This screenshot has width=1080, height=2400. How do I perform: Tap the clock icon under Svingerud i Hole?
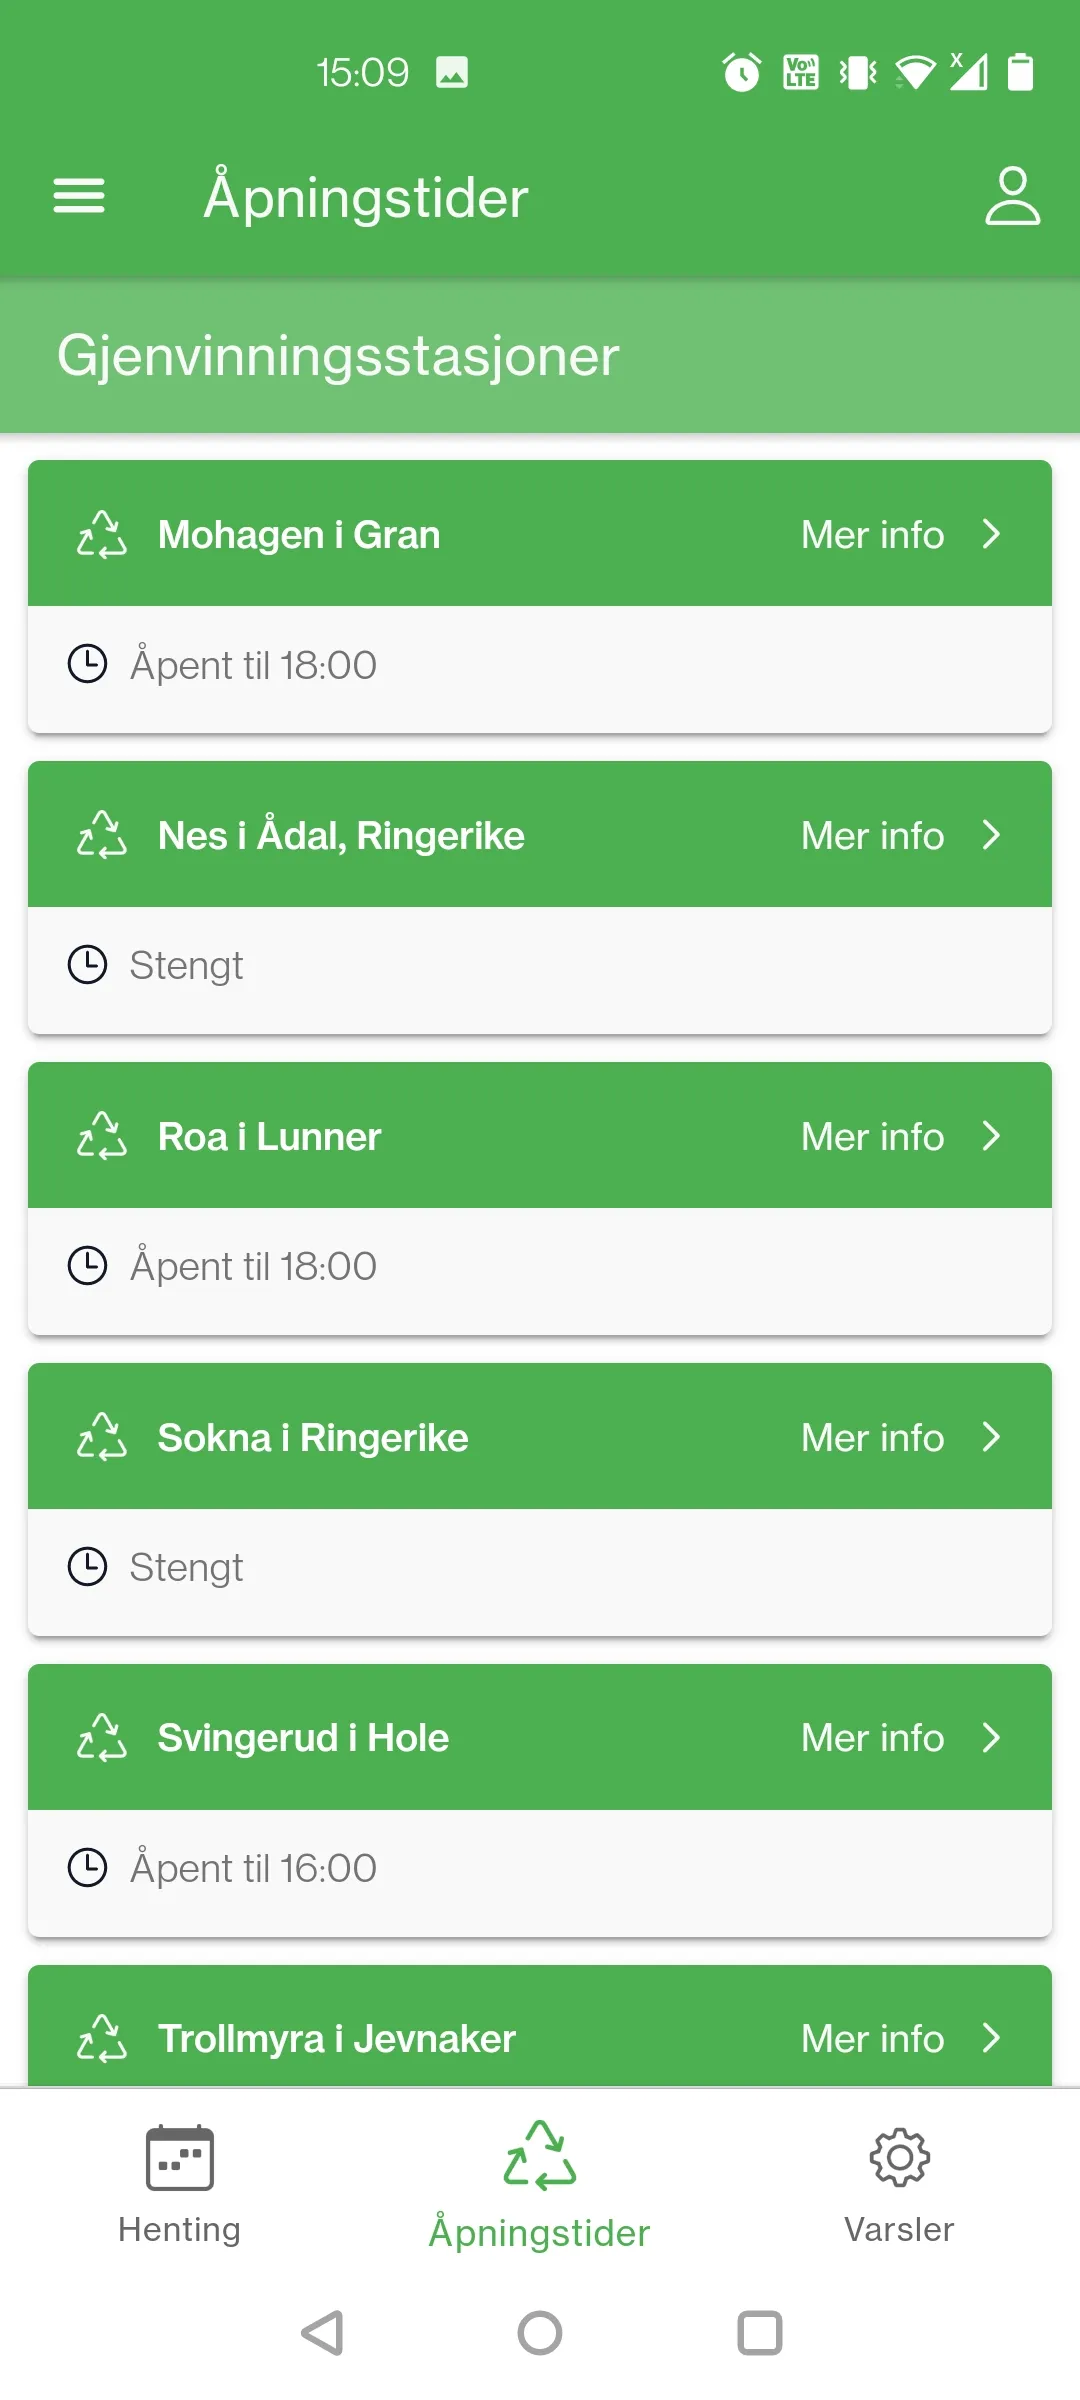click(x=87, y=1868)
